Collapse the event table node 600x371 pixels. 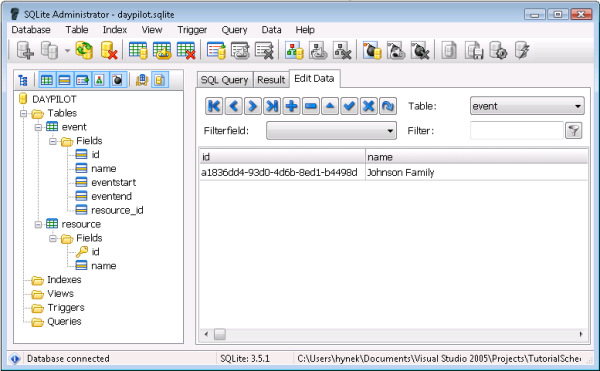coord(38,127)
